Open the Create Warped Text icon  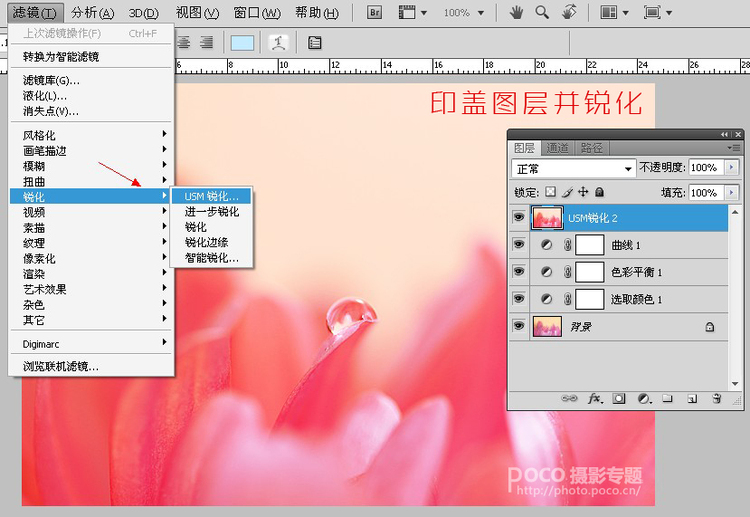[x=279, y=43]
